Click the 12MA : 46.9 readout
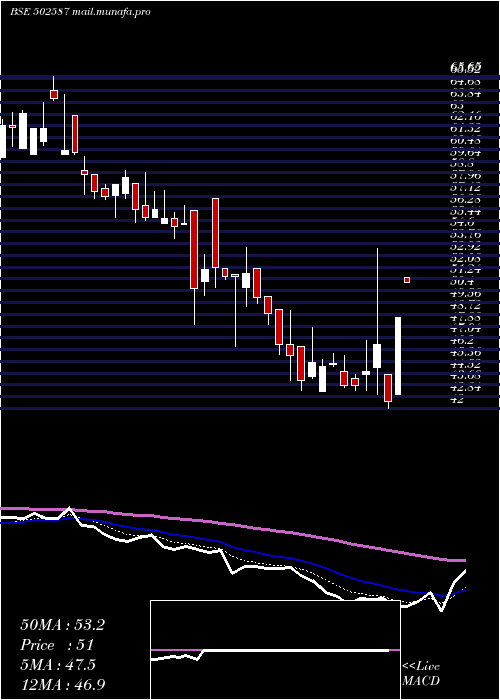Viewport: 500px width, 700px height. 63,685
